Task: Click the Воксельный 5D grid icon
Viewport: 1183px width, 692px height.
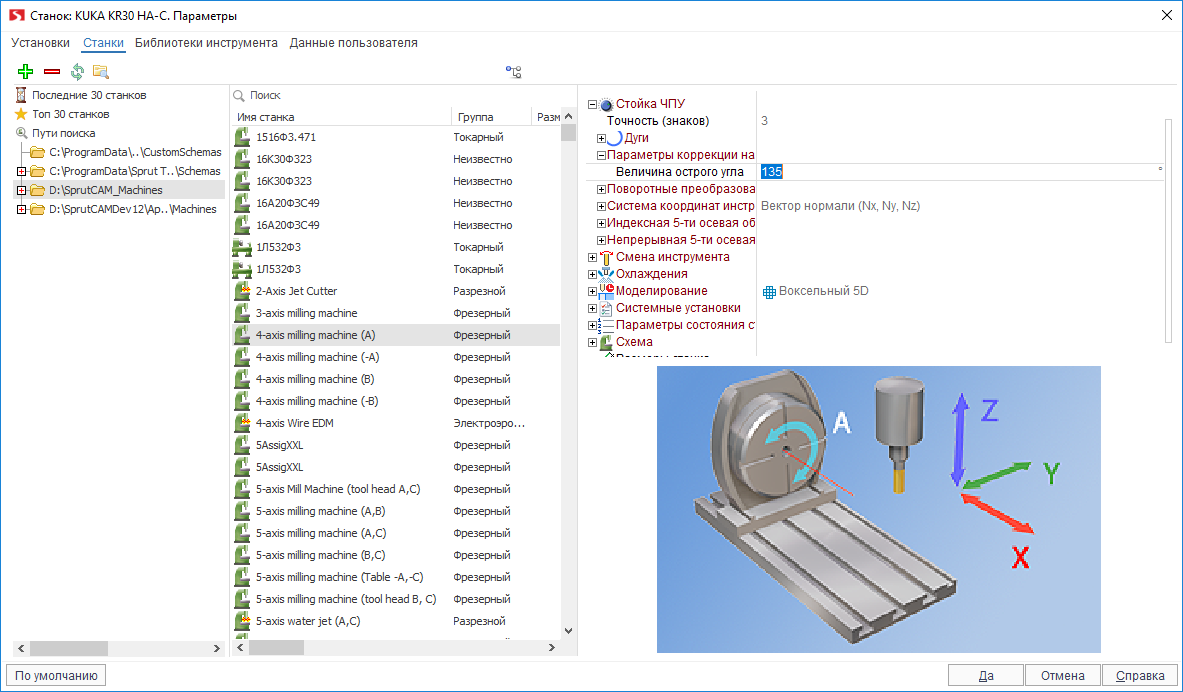Action: click(769, 292)
